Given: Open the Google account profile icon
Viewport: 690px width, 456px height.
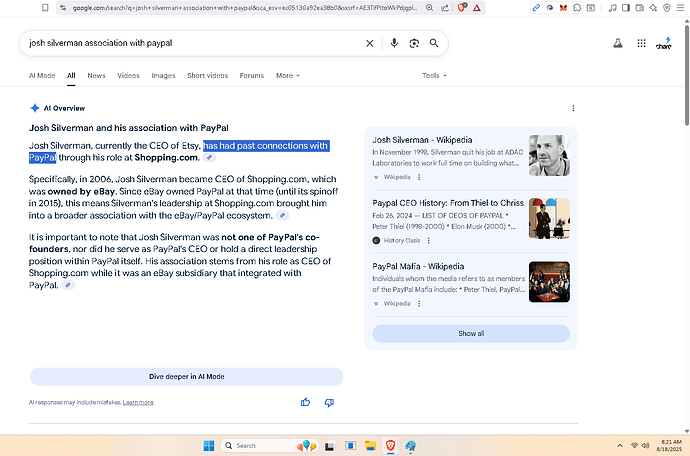Looking at the screenshot, I should click(664, 43).
